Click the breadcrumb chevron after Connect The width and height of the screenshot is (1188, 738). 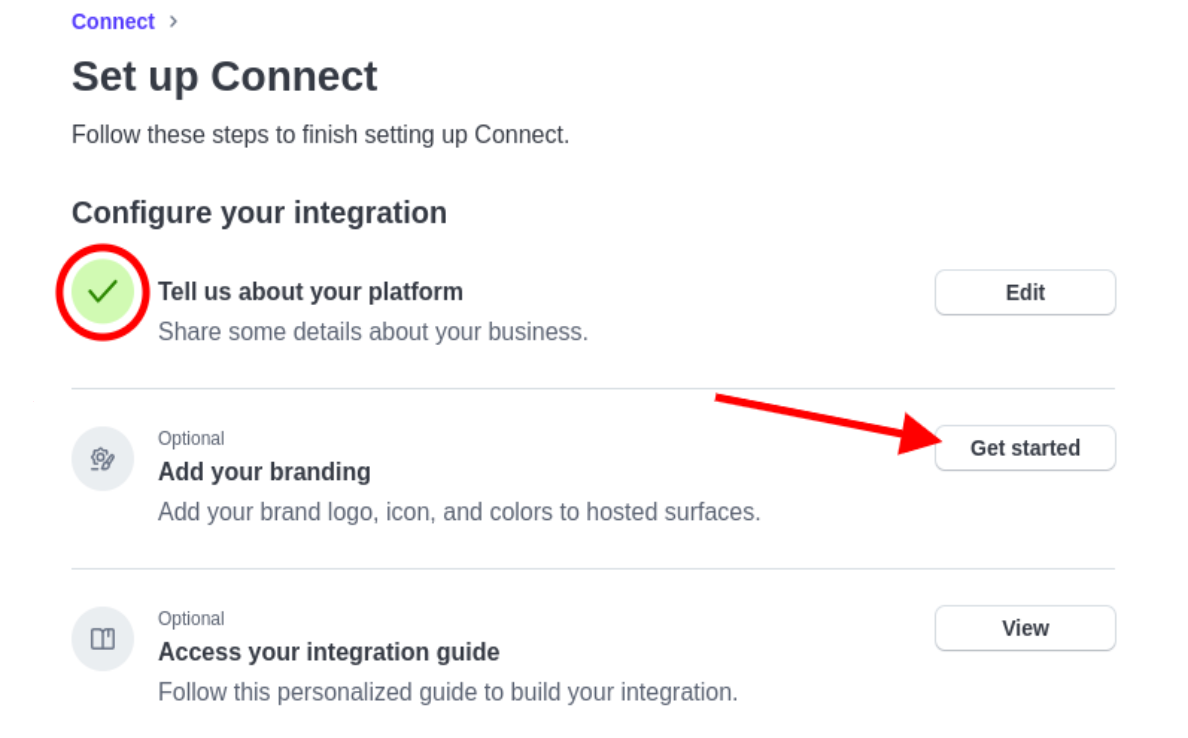click(173, 21)
